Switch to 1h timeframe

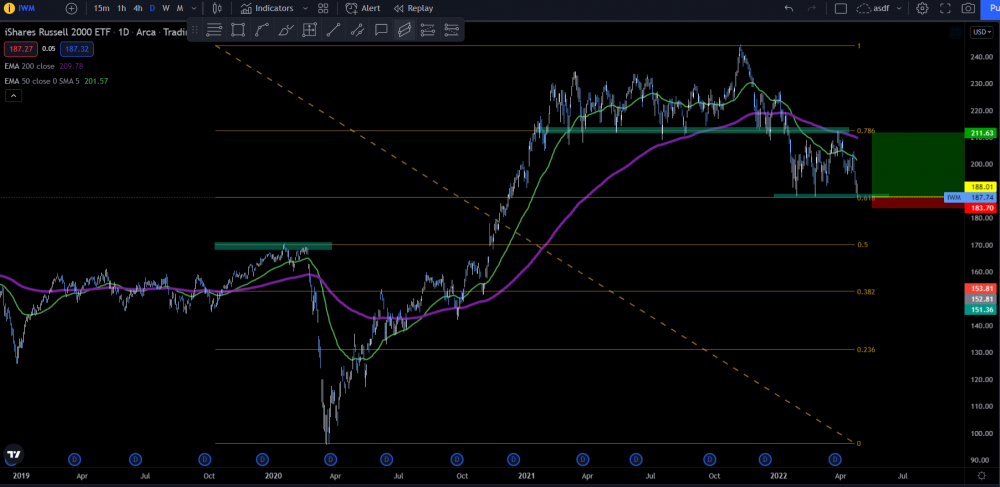tap(121, 8)
